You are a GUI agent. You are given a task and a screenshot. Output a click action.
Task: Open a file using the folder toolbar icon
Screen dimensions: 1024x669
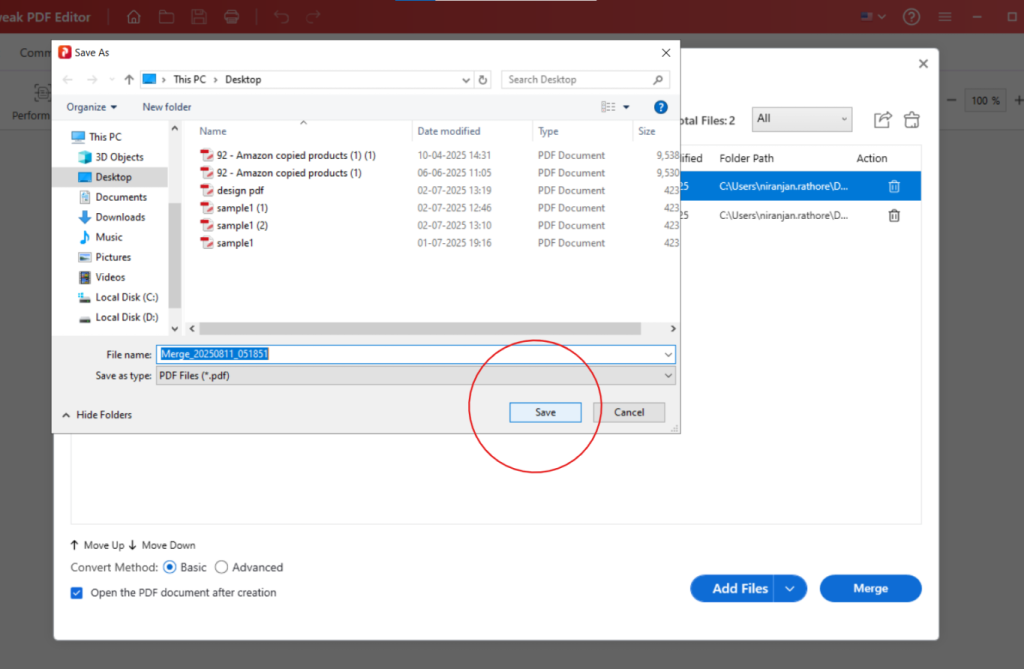point(166,17)
